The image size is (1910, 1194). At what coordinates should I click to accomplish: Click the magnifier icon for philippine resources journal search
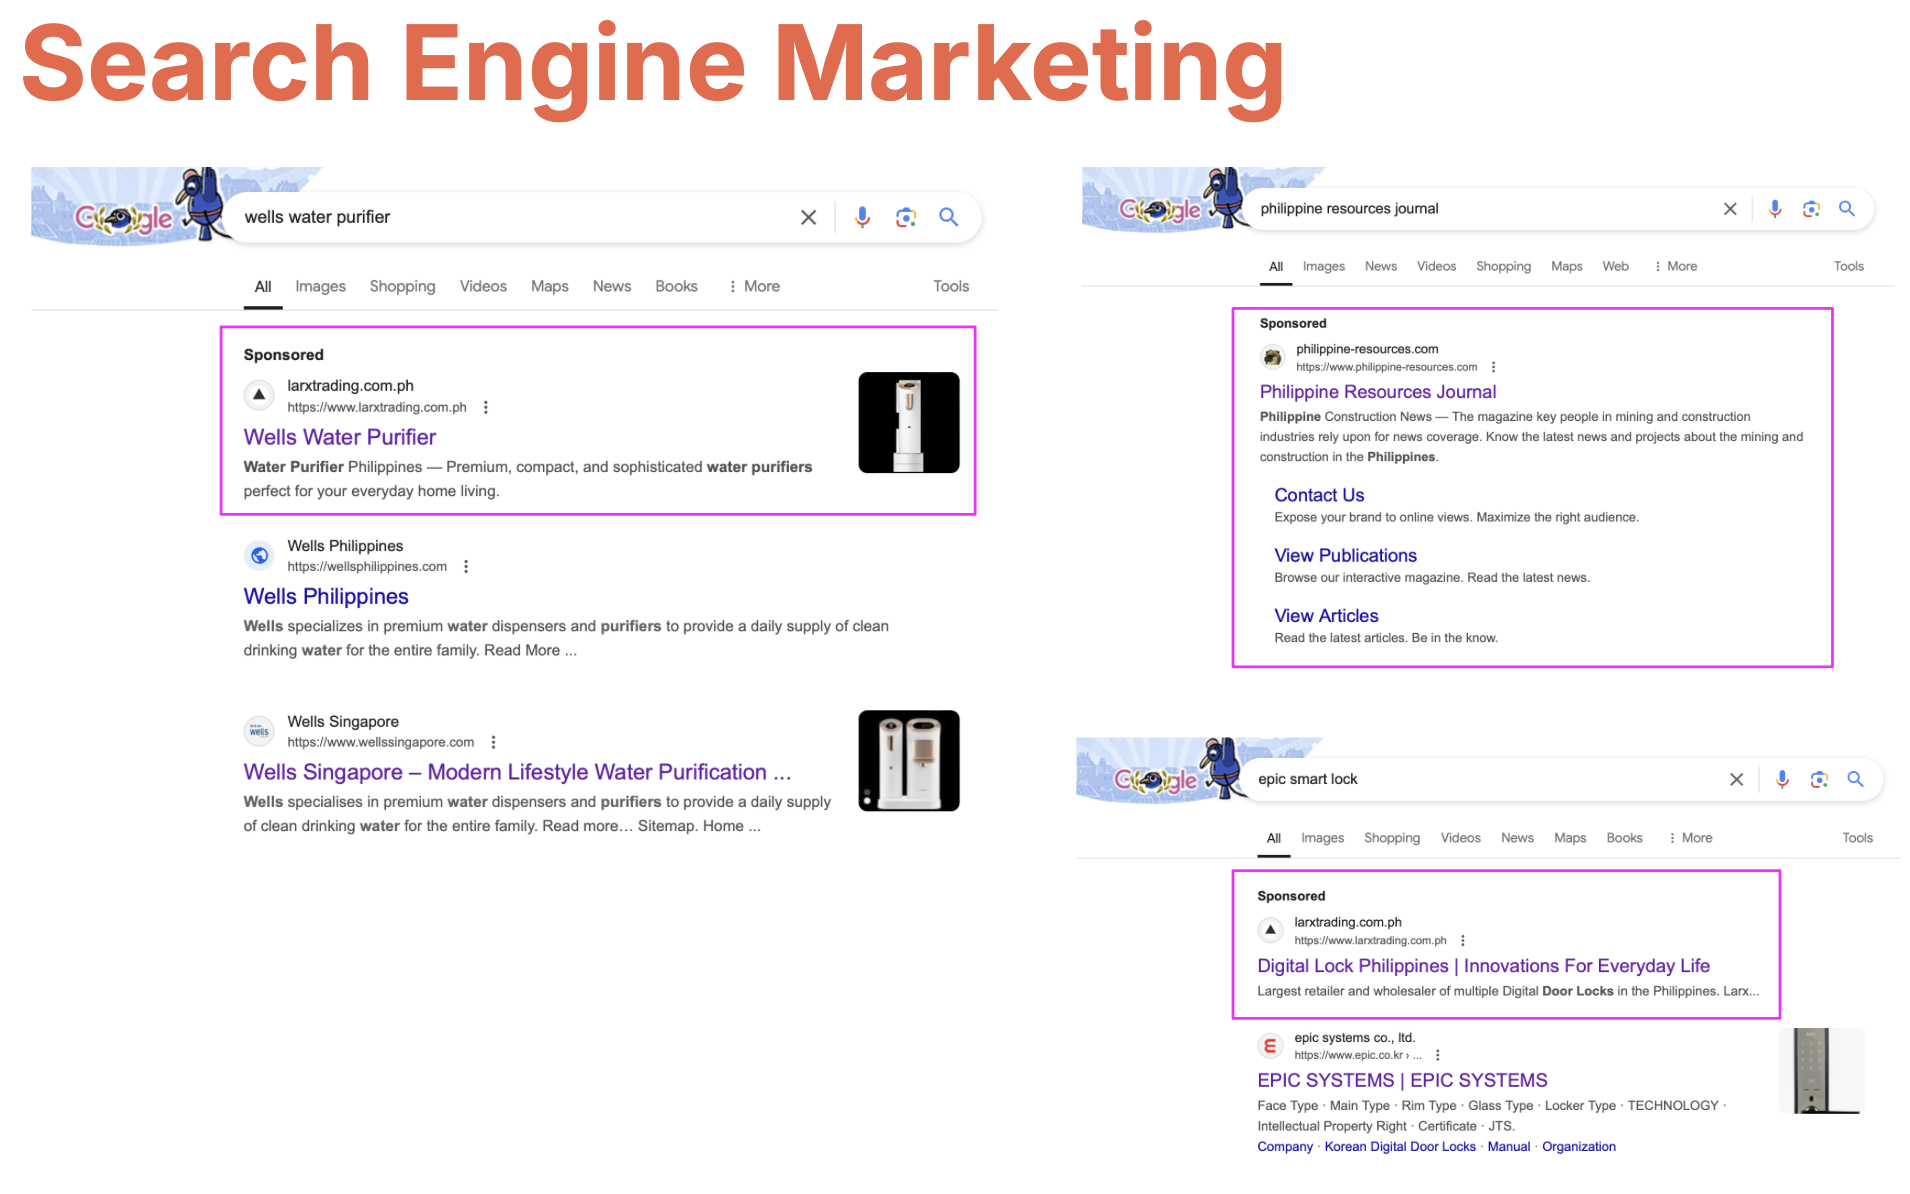pyautogui.click(x=1847, y=208)
